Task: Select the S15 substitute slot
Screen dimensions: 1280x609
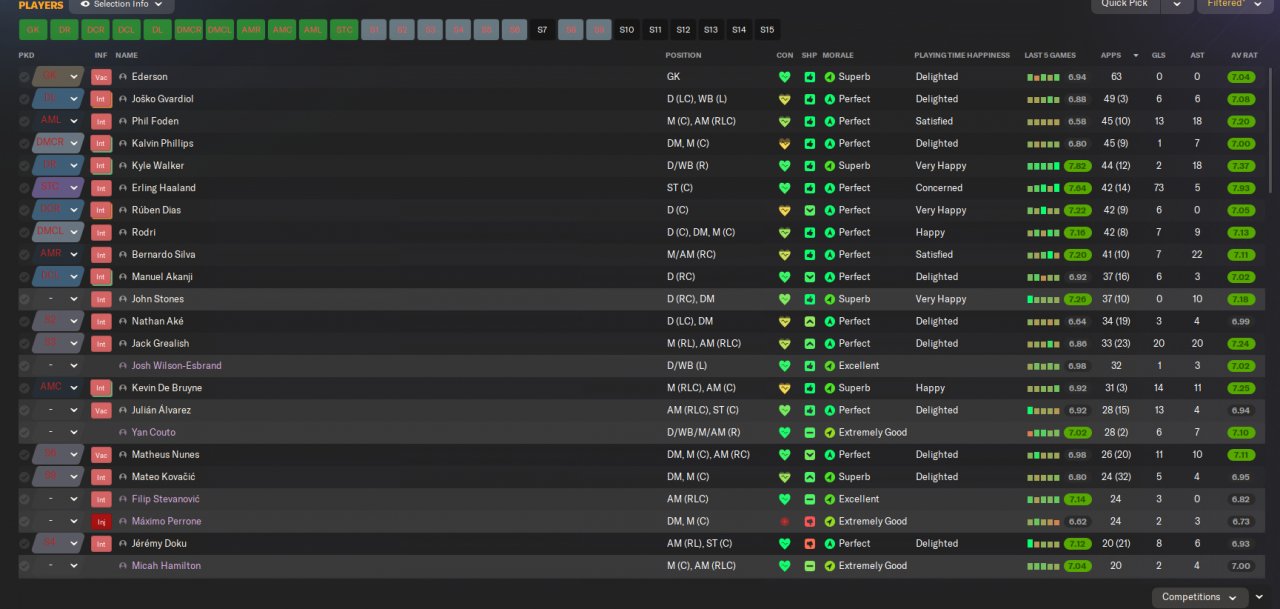Action: point(767,30)
